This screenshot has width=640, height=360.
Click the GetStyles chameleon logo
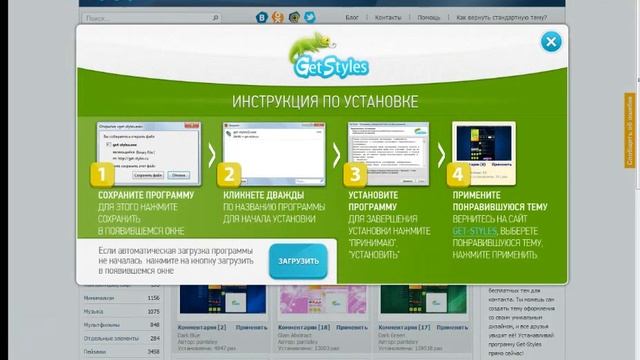coord(329,56)
